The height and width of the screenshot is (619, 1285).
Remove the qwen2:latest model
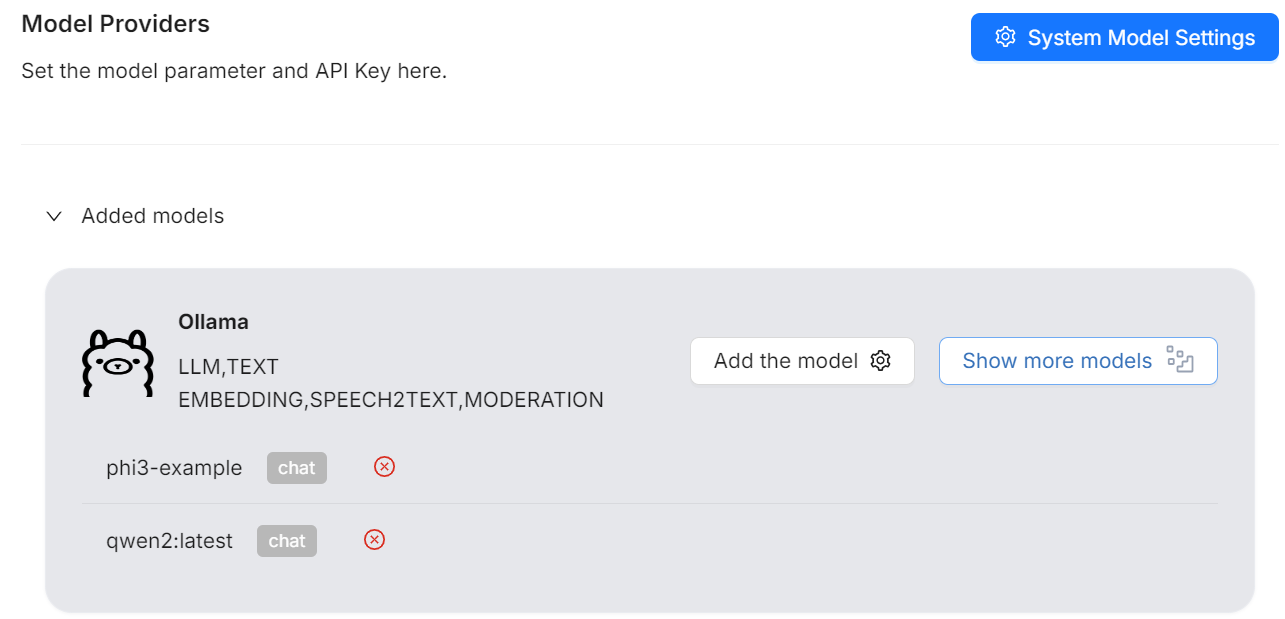374,540
